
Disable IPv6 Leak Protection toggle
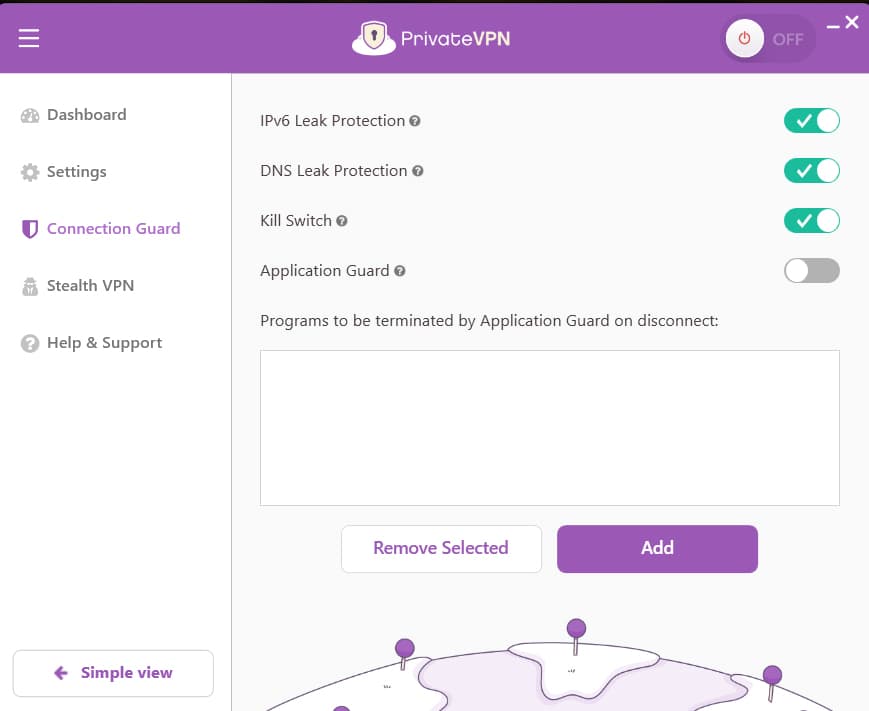pyautogui.click(x=811, y=121)
